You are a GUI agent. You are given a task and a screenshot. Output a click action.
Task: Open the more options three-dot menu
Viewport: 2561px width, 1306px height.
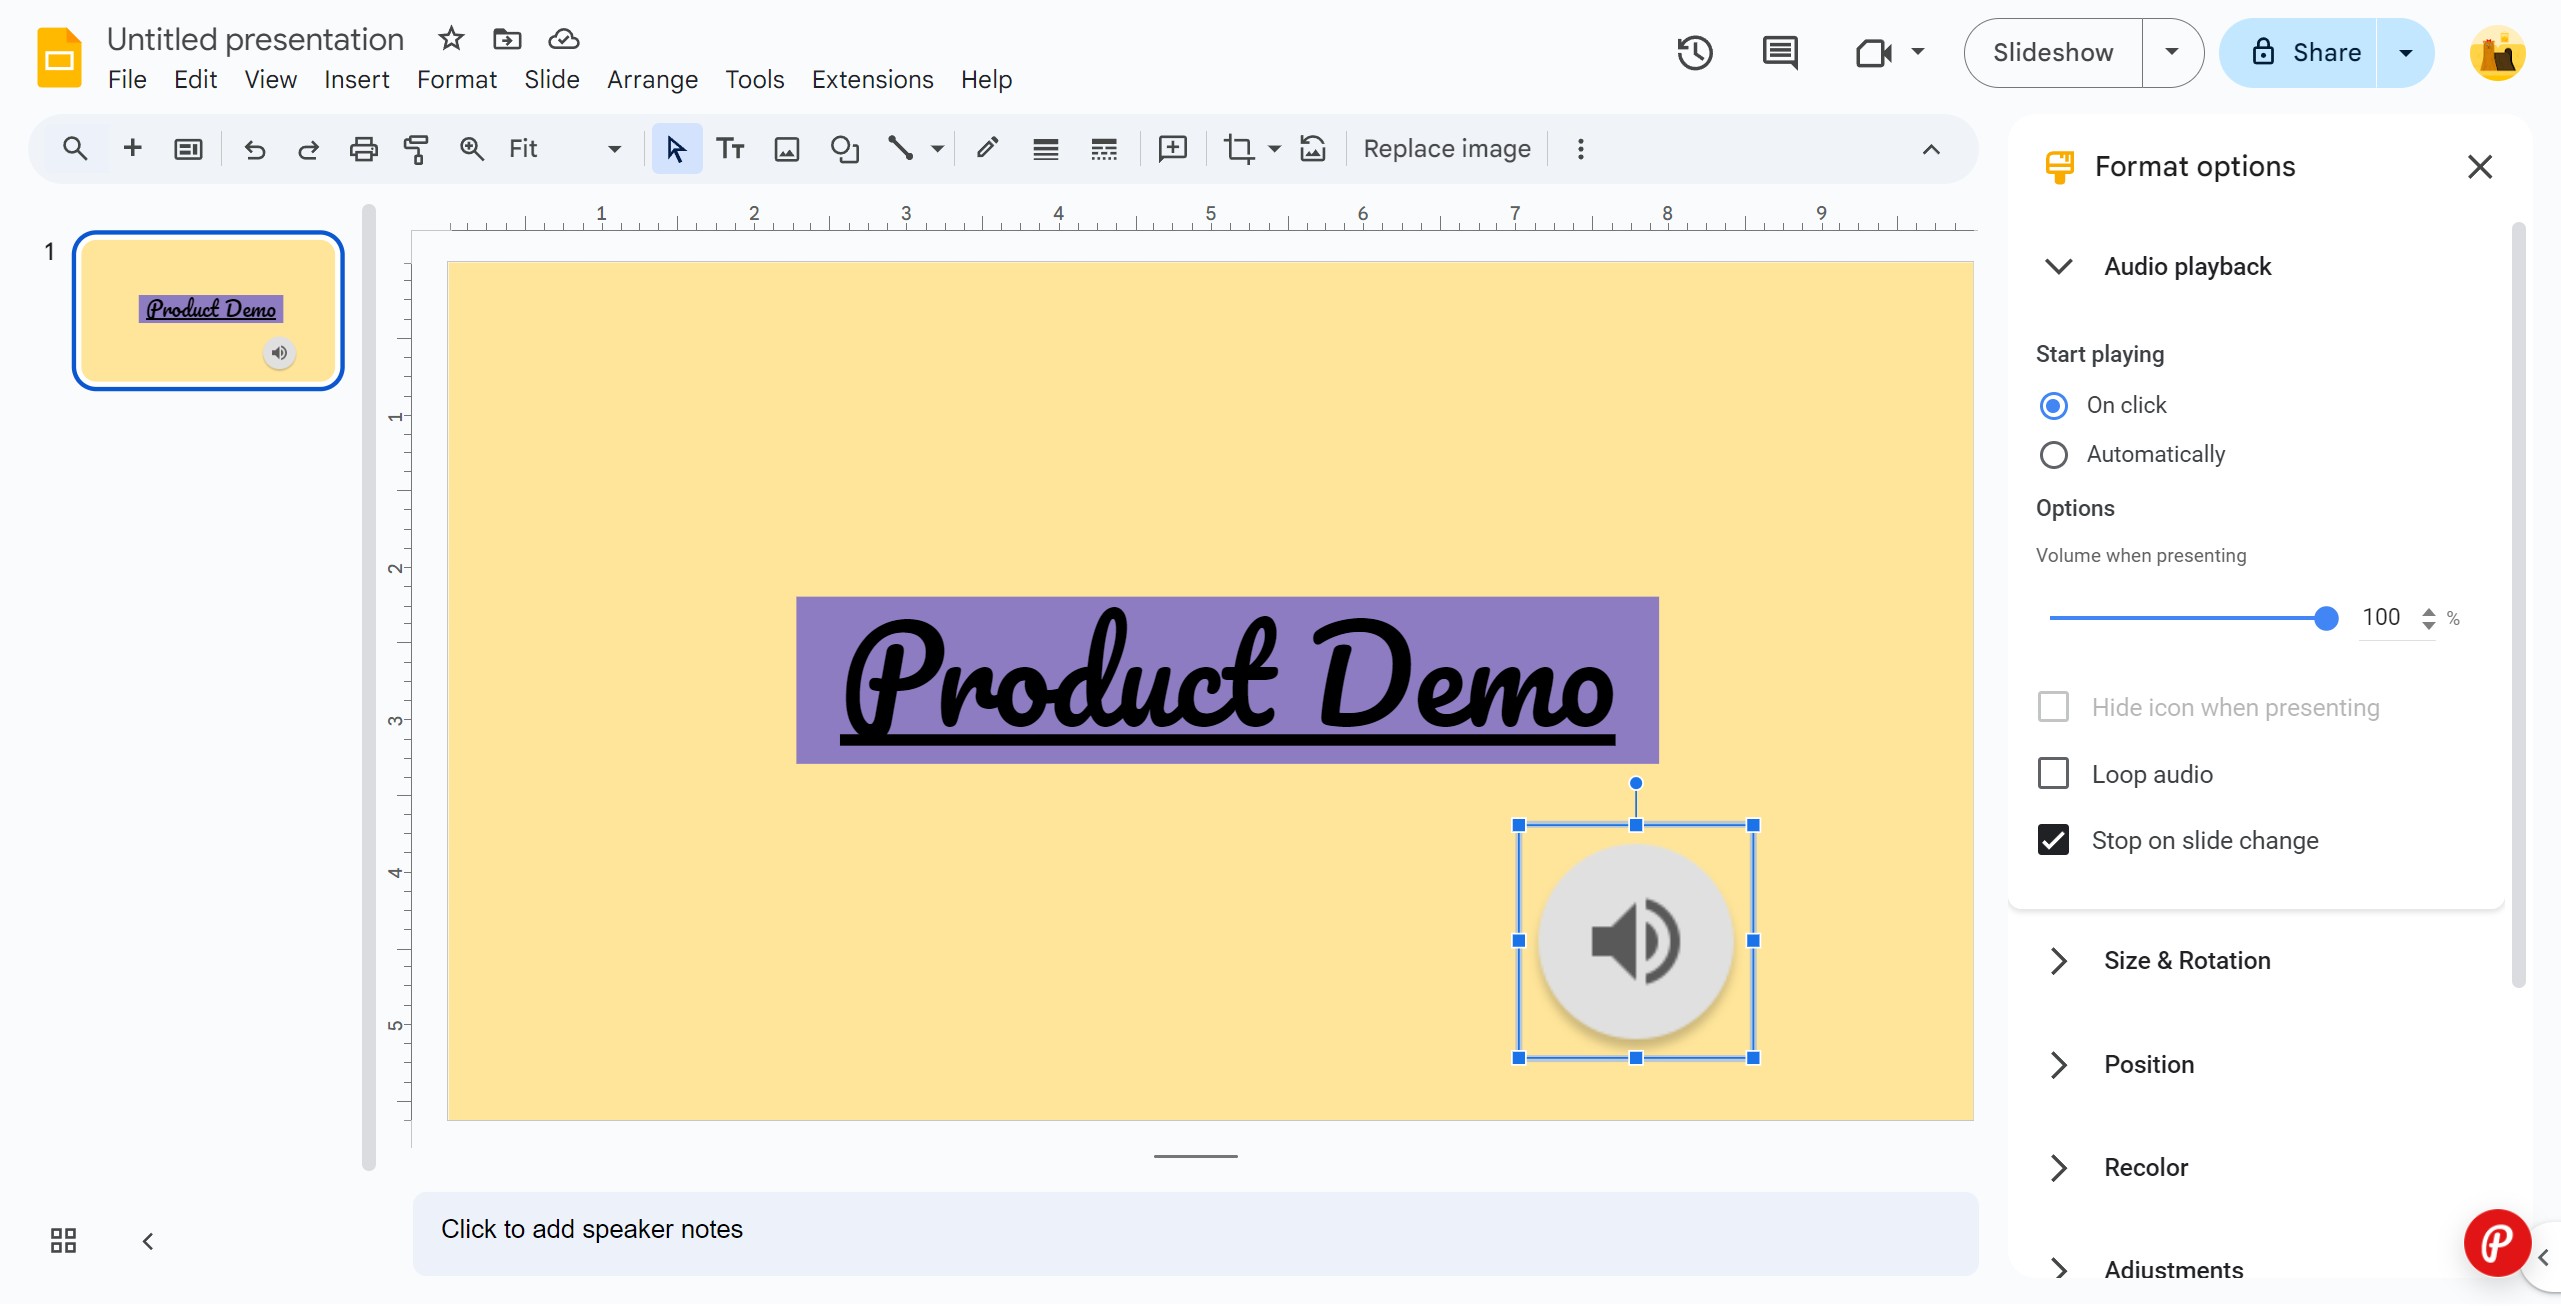[1580, 149]
